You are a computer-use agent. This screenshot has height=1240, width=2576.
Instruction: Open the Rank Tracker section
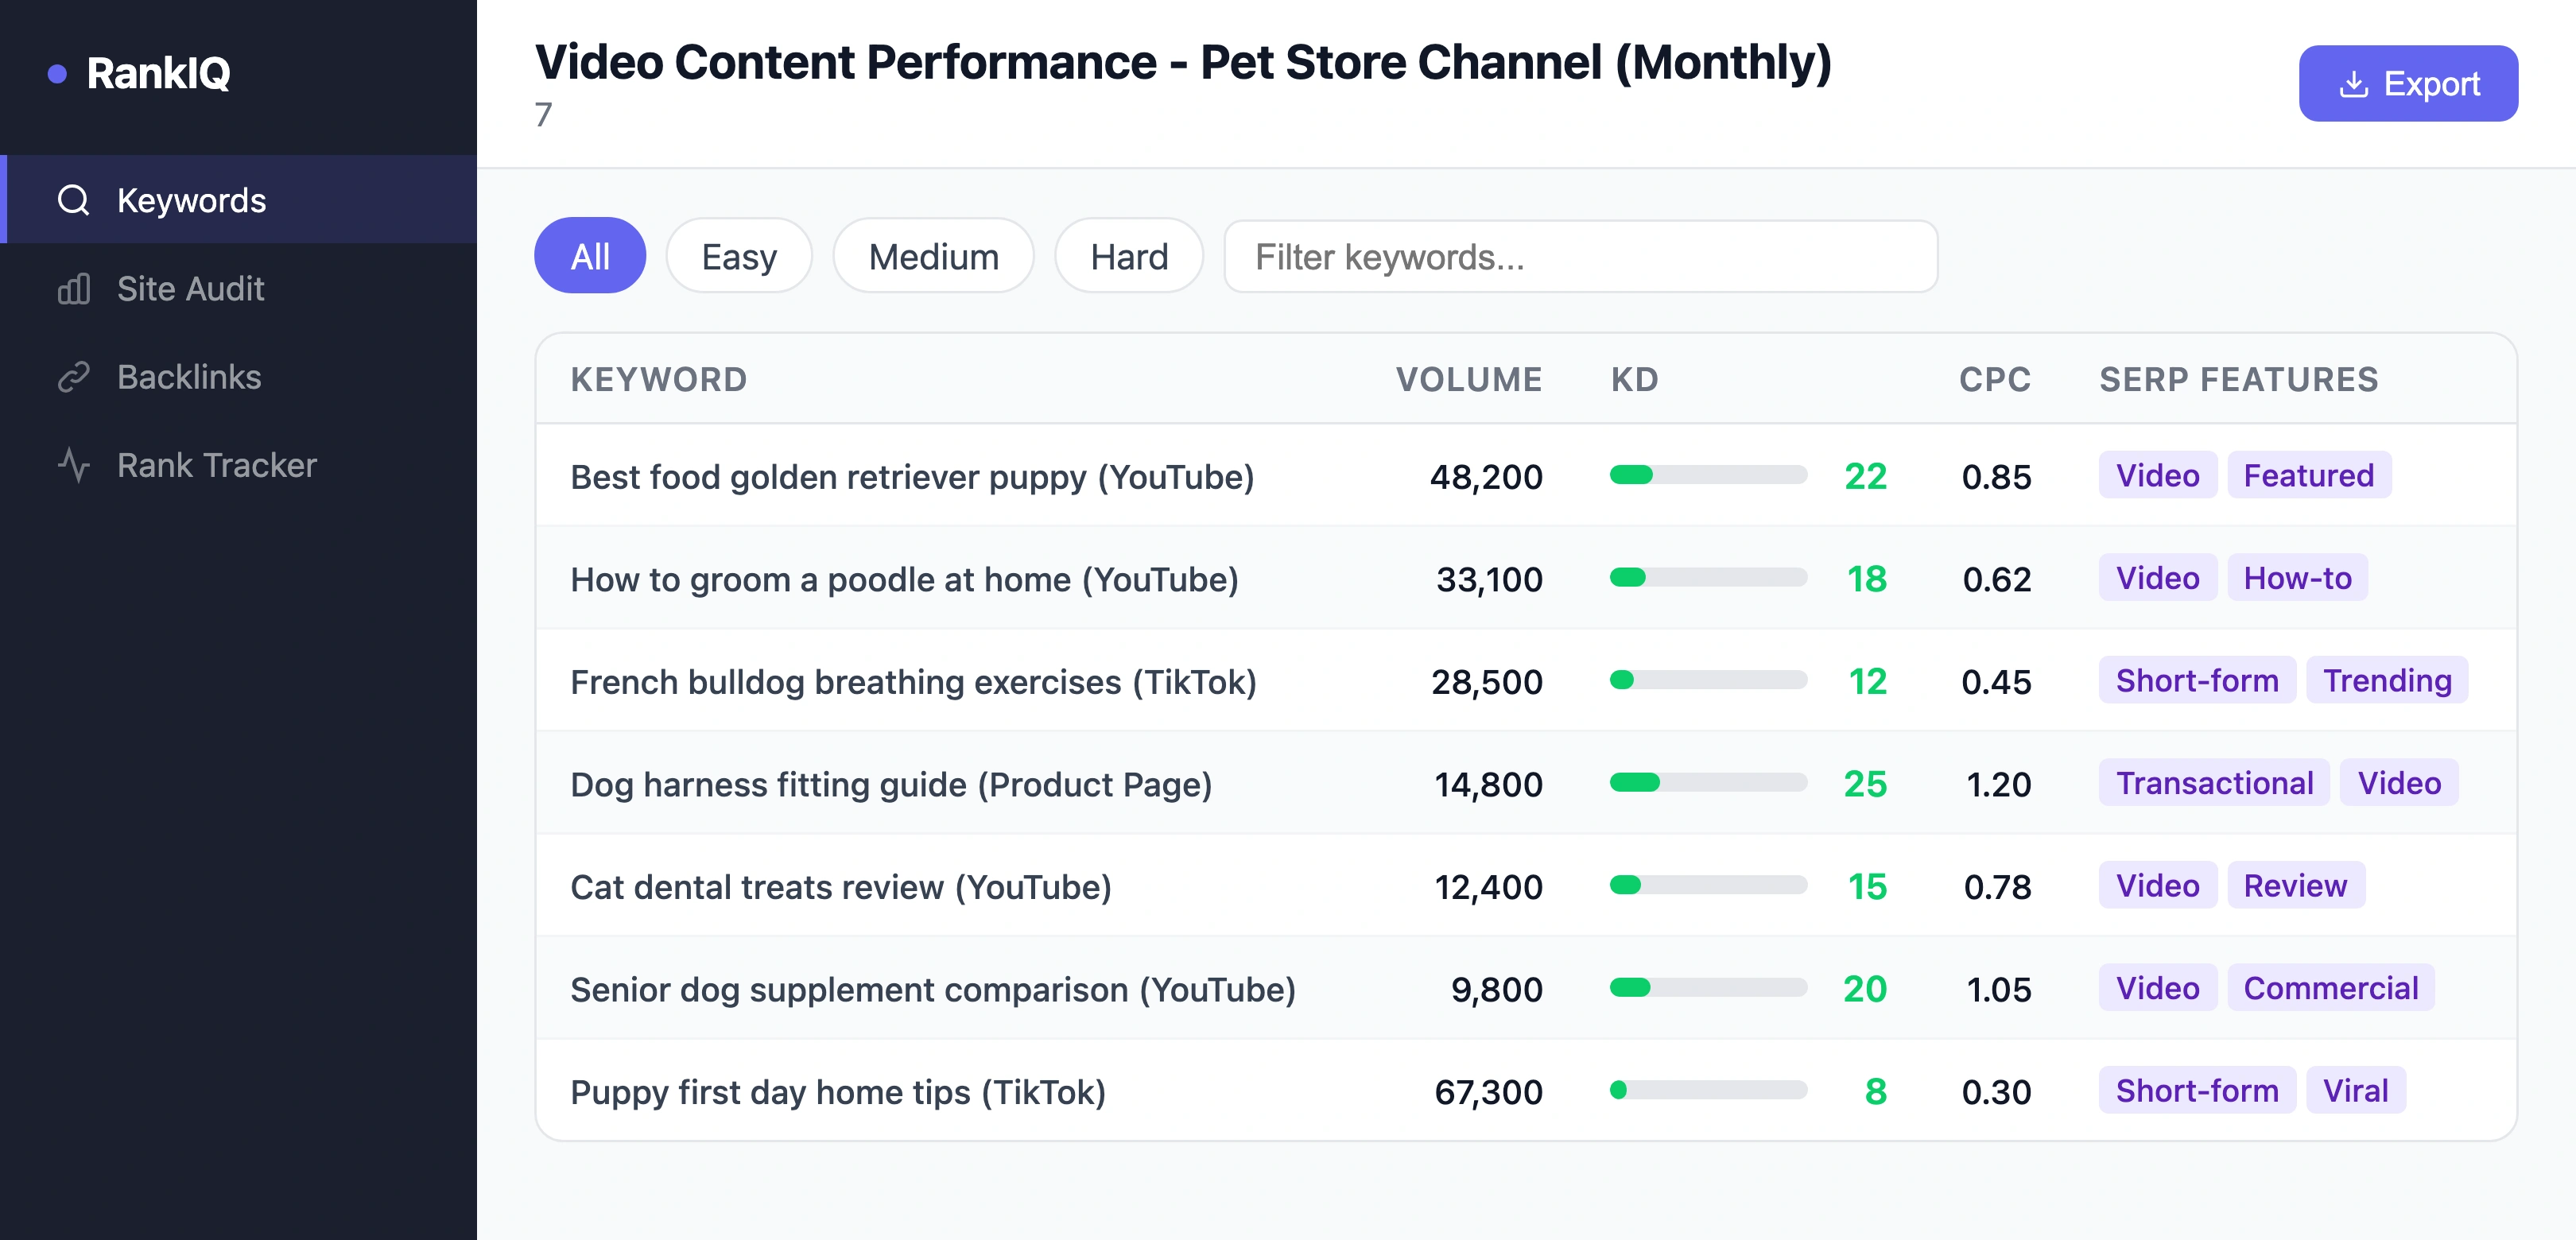(x=216, y=464)
